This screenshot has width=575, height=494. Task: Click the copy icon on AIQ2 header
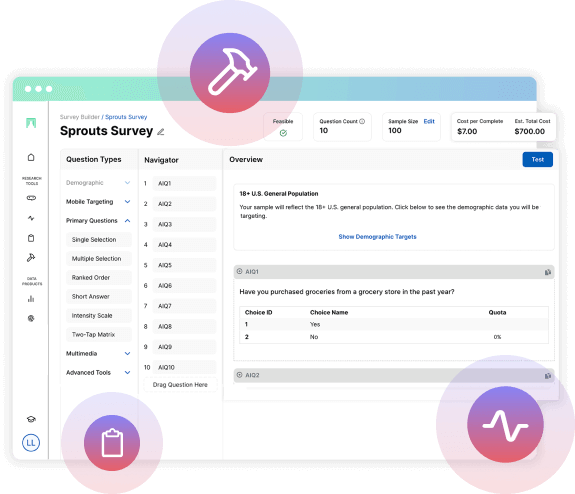tap(547, 376)
